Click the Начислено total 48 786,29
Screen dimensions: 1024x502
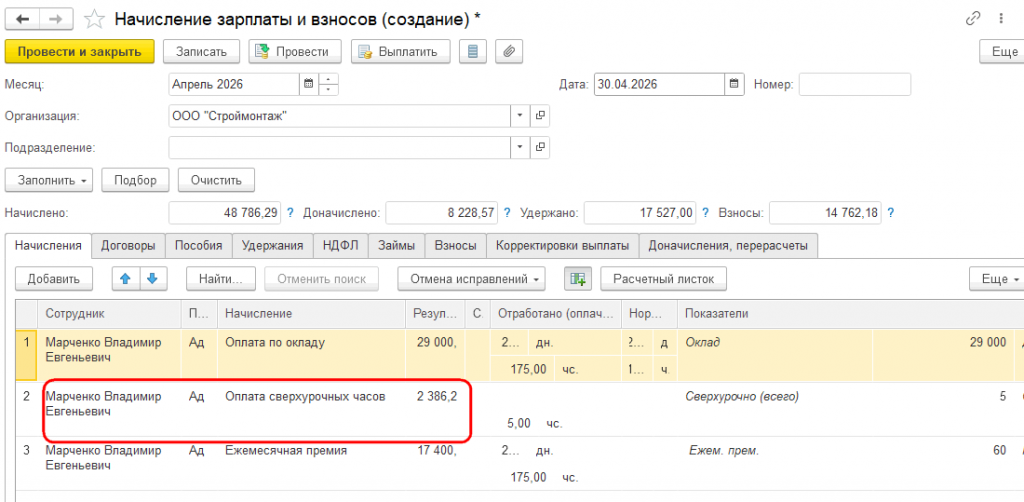coord(225,213)
